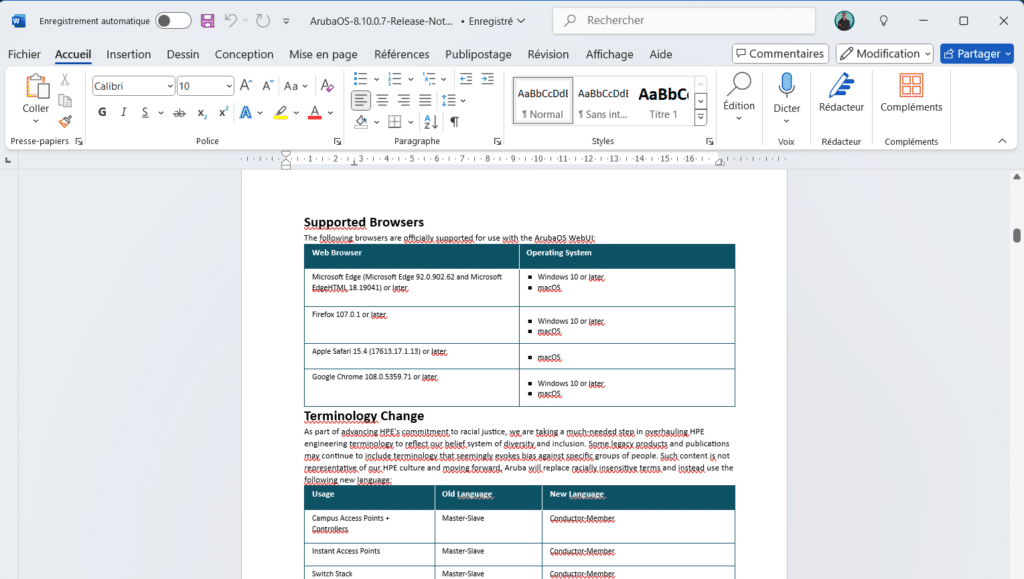The height and width of the screenshot is (579, 1024).
Task: Decrease paragraph indent
Action: click(x=466, y=79)
